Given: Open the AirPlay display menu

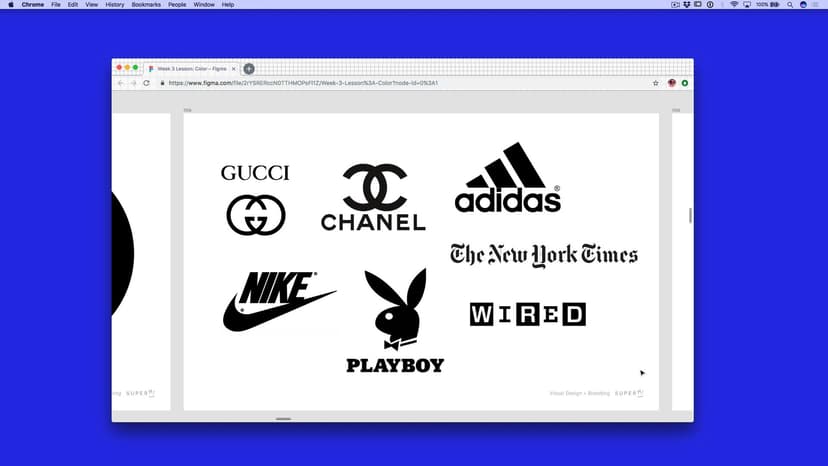Looking at the screenshot, I should point(747,4).
